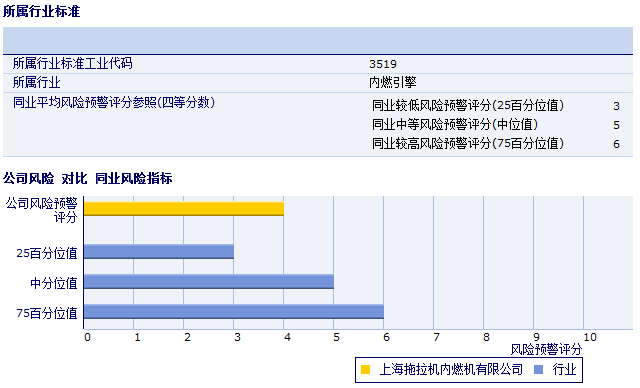Click the 10 tick on the x-axis
The width and height of the screenshot is (640, 388).
589,337
